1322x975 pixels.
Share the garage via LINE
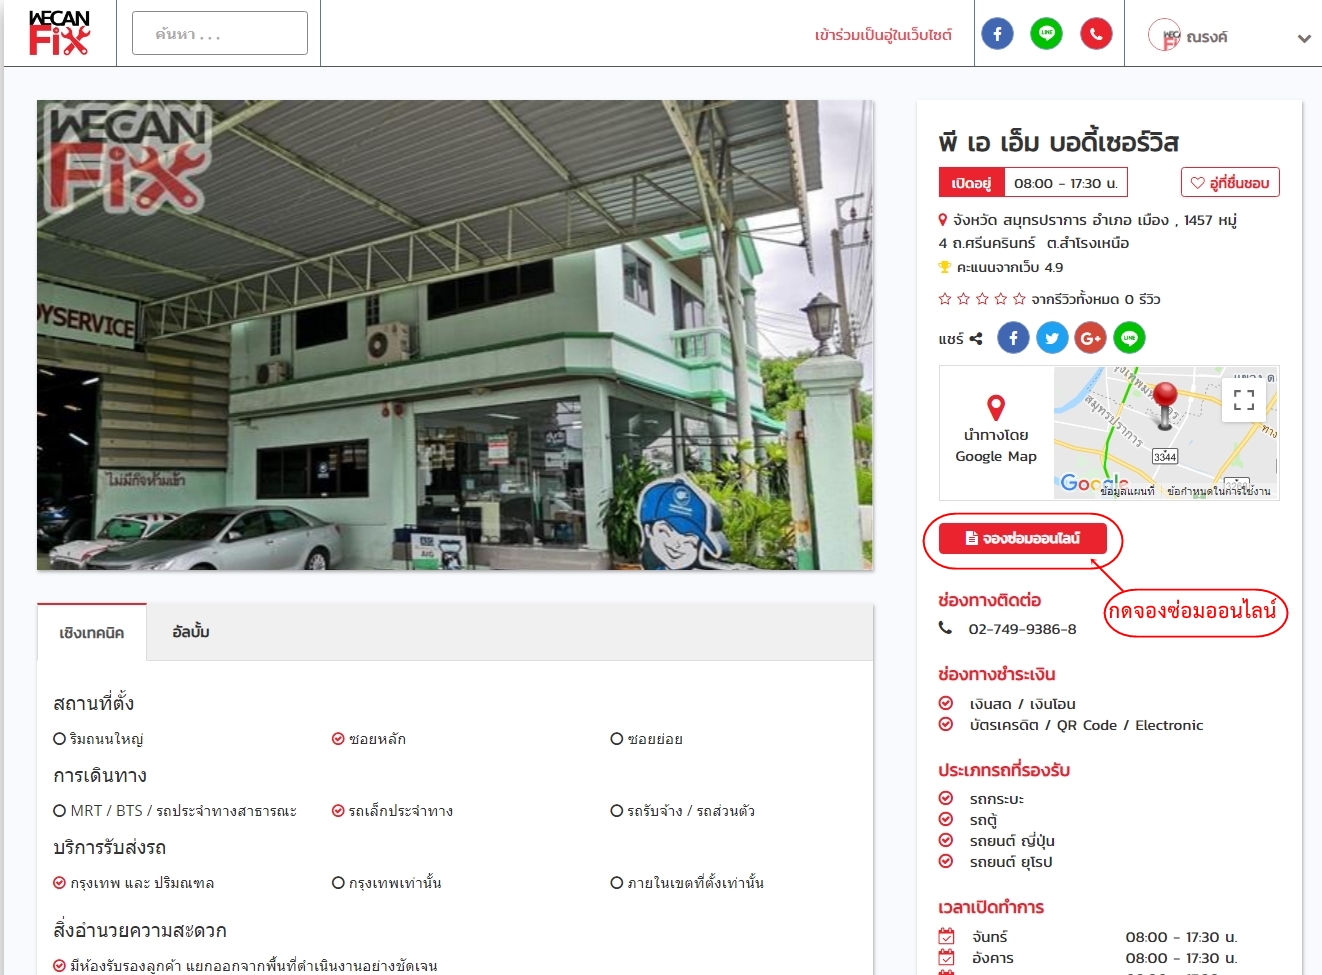click(x=1129, y=338)
